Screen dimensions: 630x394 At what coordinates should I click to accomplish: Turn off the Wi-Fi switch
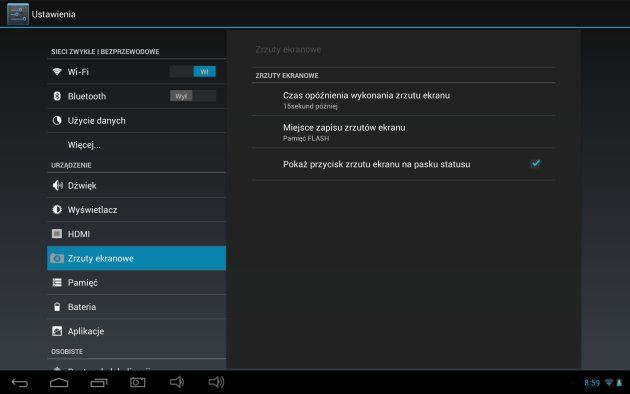click(x=193, y=71)
